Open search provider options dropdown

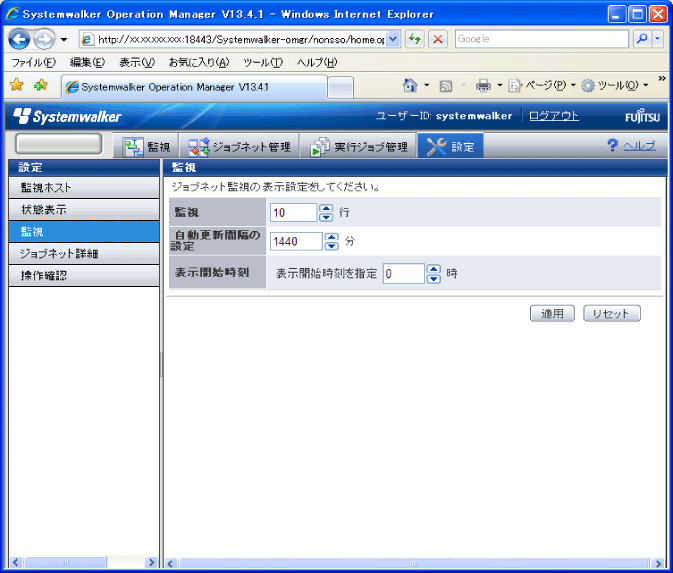coord(657,39)
